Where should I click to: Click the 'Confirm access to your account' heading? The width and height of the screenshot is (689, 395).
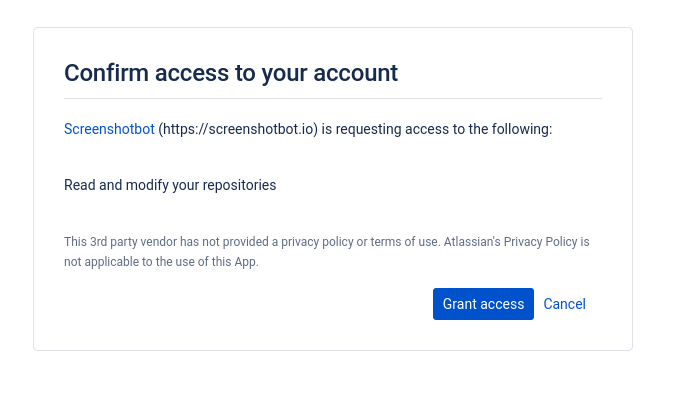click(x=231, y=73)
